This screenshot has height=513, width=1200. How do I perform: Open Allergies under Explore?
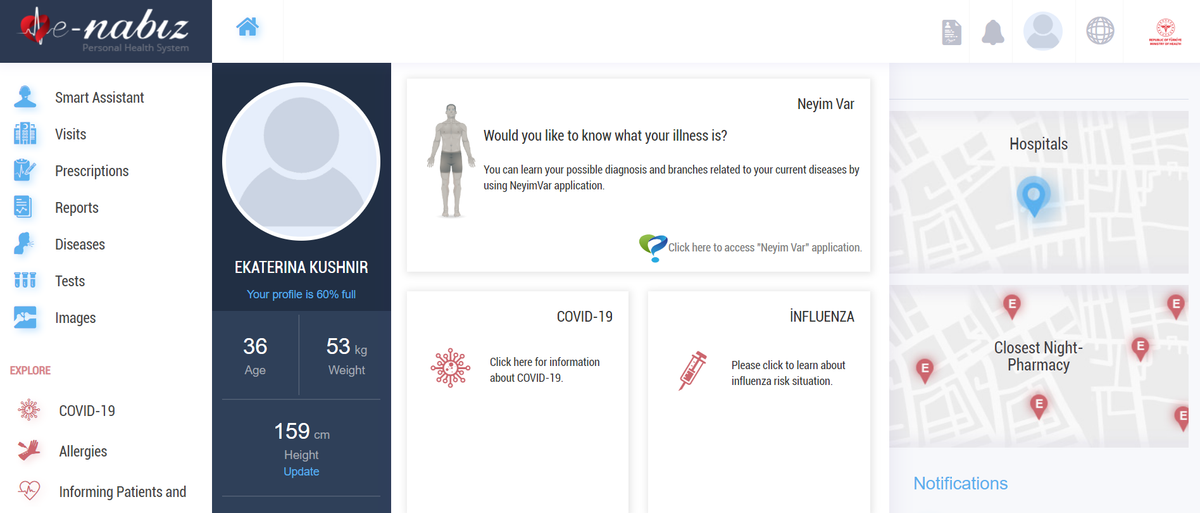(83, 451)
